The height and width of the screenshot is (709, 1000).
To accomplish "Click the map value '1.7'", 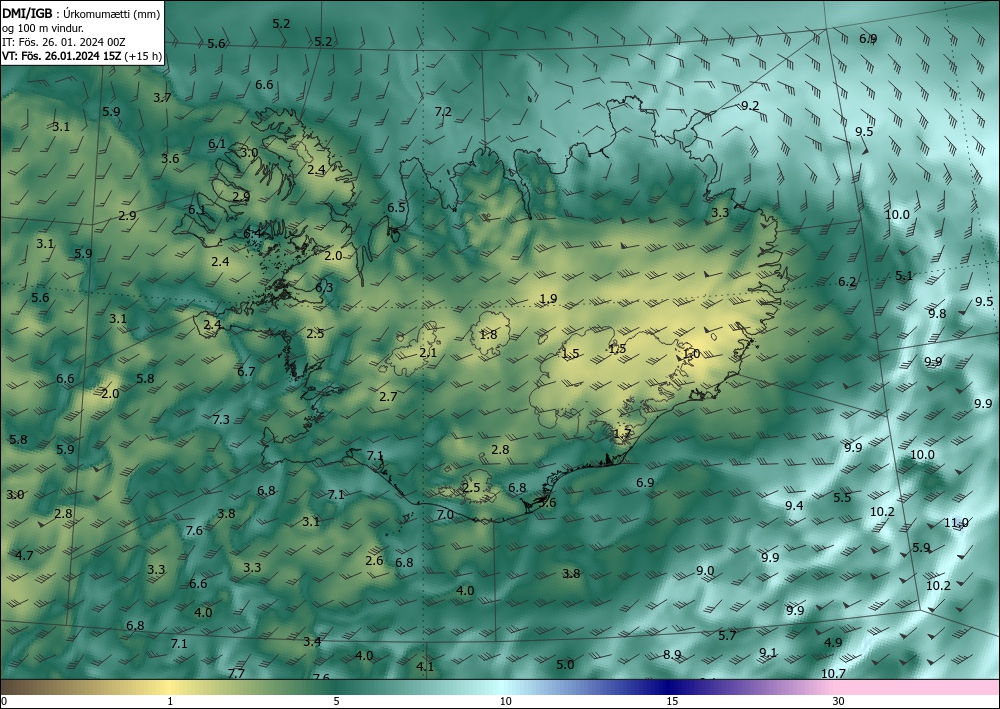I will point(622,434).
